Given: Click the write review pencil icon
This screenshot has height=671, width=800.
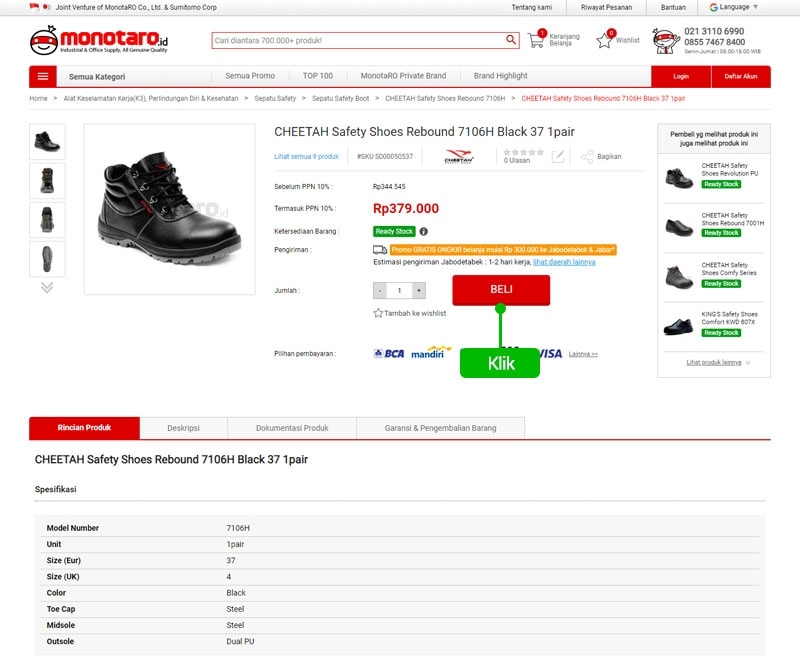Looking at the screenshot, I should (558, 157).
